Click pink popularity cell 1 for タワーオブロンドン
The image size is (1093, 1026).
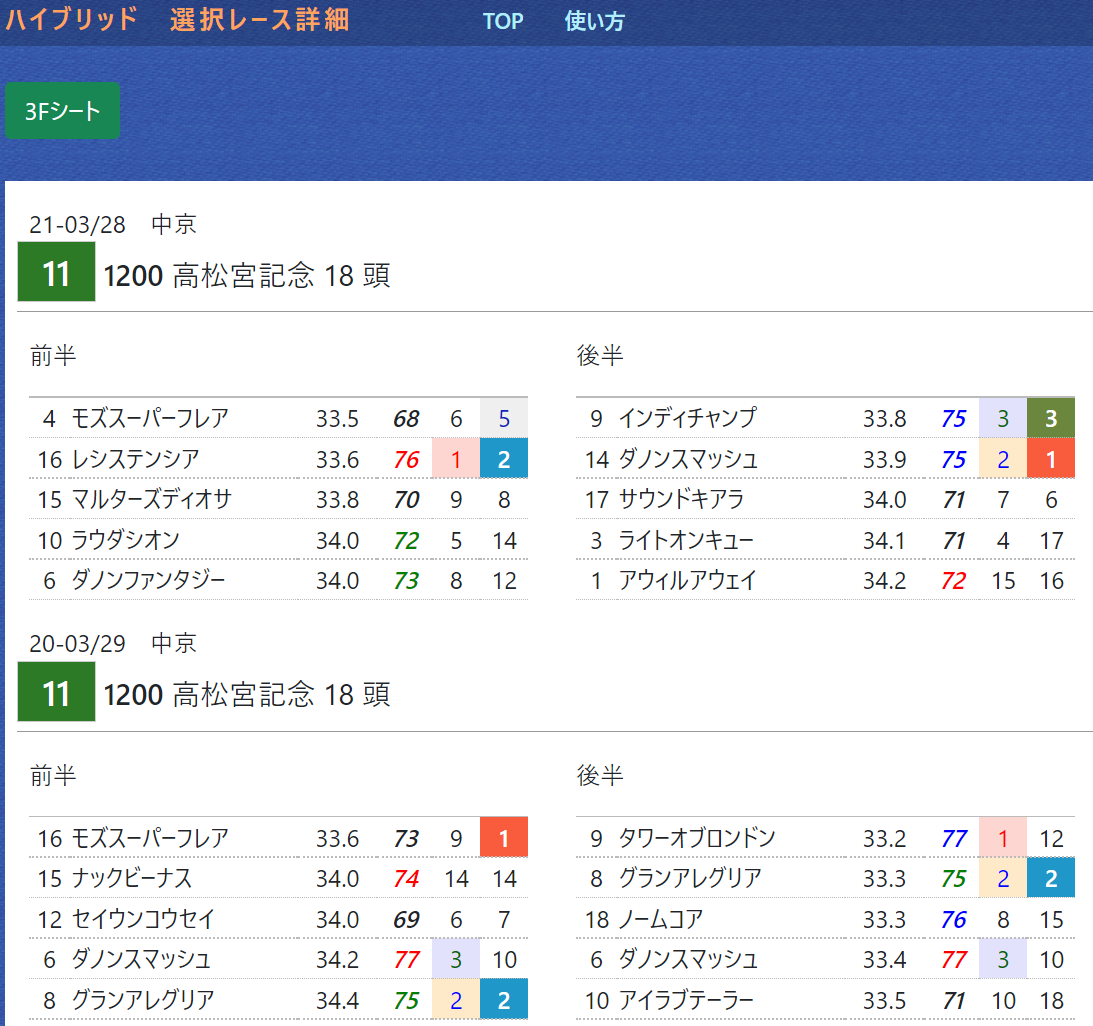1003,837
